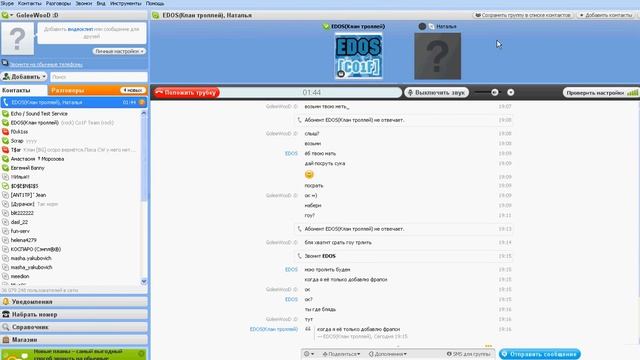
Task: Click the 4 новых badge
Action: tap(133, 90)
